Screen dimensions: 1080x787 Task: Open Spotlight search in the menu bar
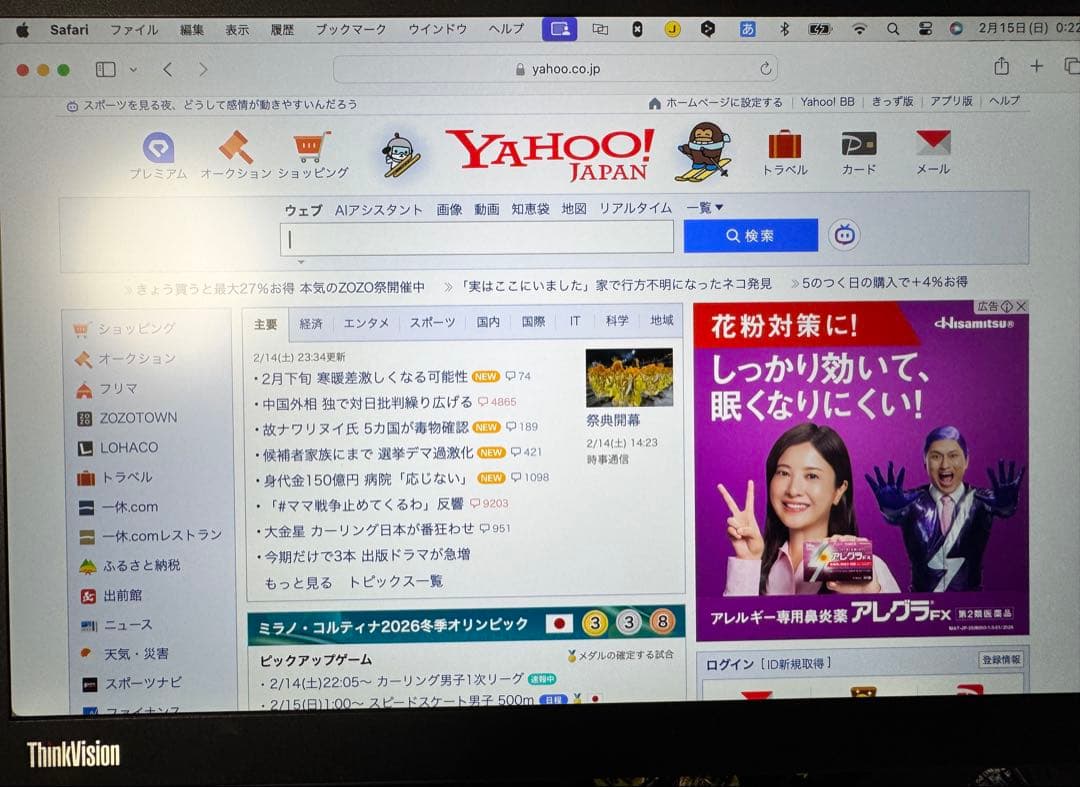[893, 29]
